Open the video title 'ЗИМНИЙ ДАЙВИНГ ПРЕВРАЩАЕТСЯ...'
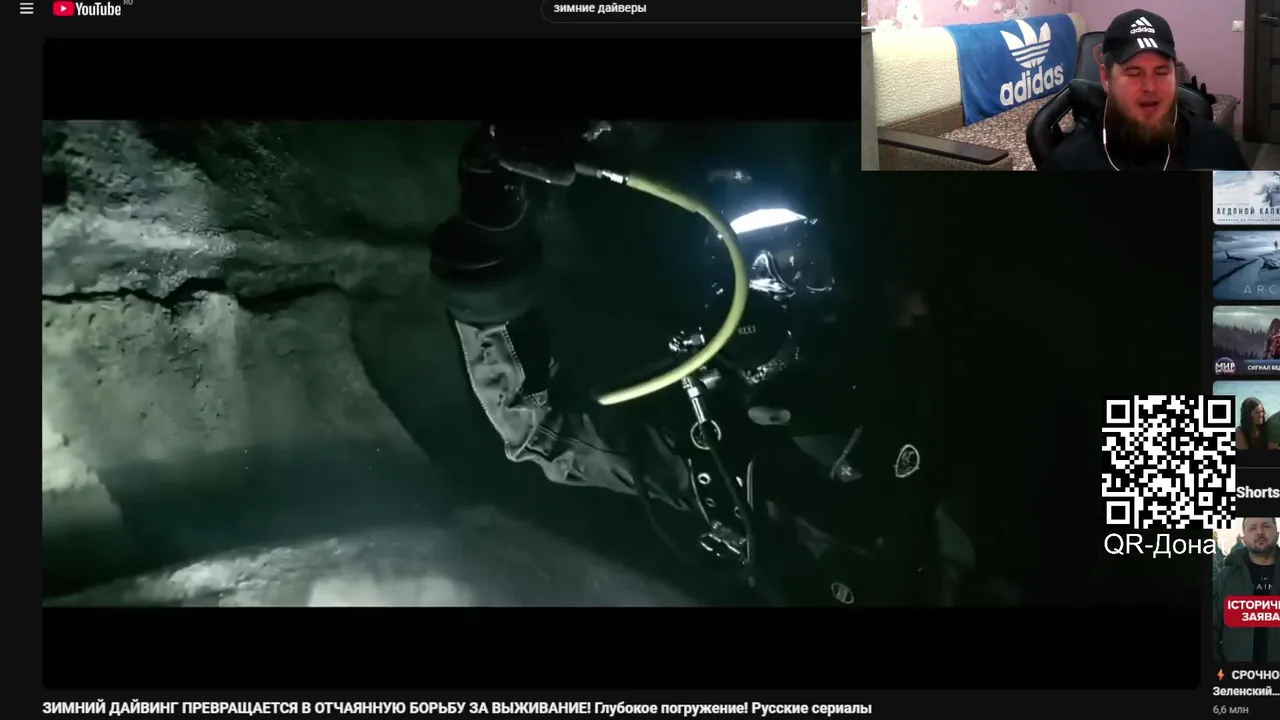1280x720 pixels. tap(457, 708)
